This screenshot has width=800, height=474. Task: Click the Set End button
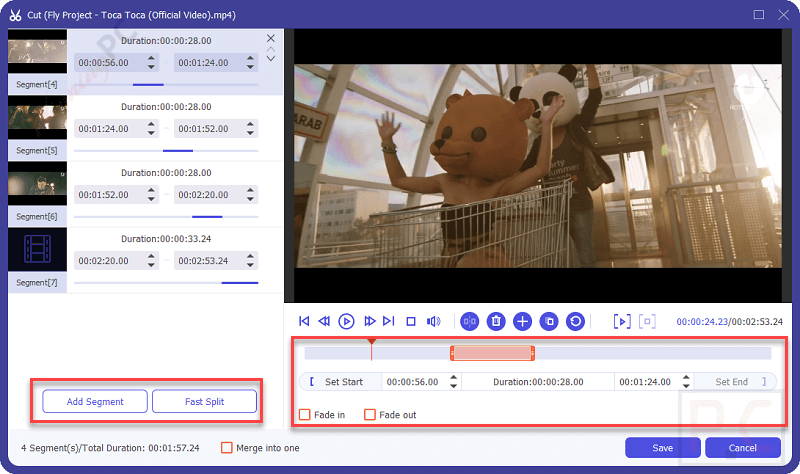point(735,382)
